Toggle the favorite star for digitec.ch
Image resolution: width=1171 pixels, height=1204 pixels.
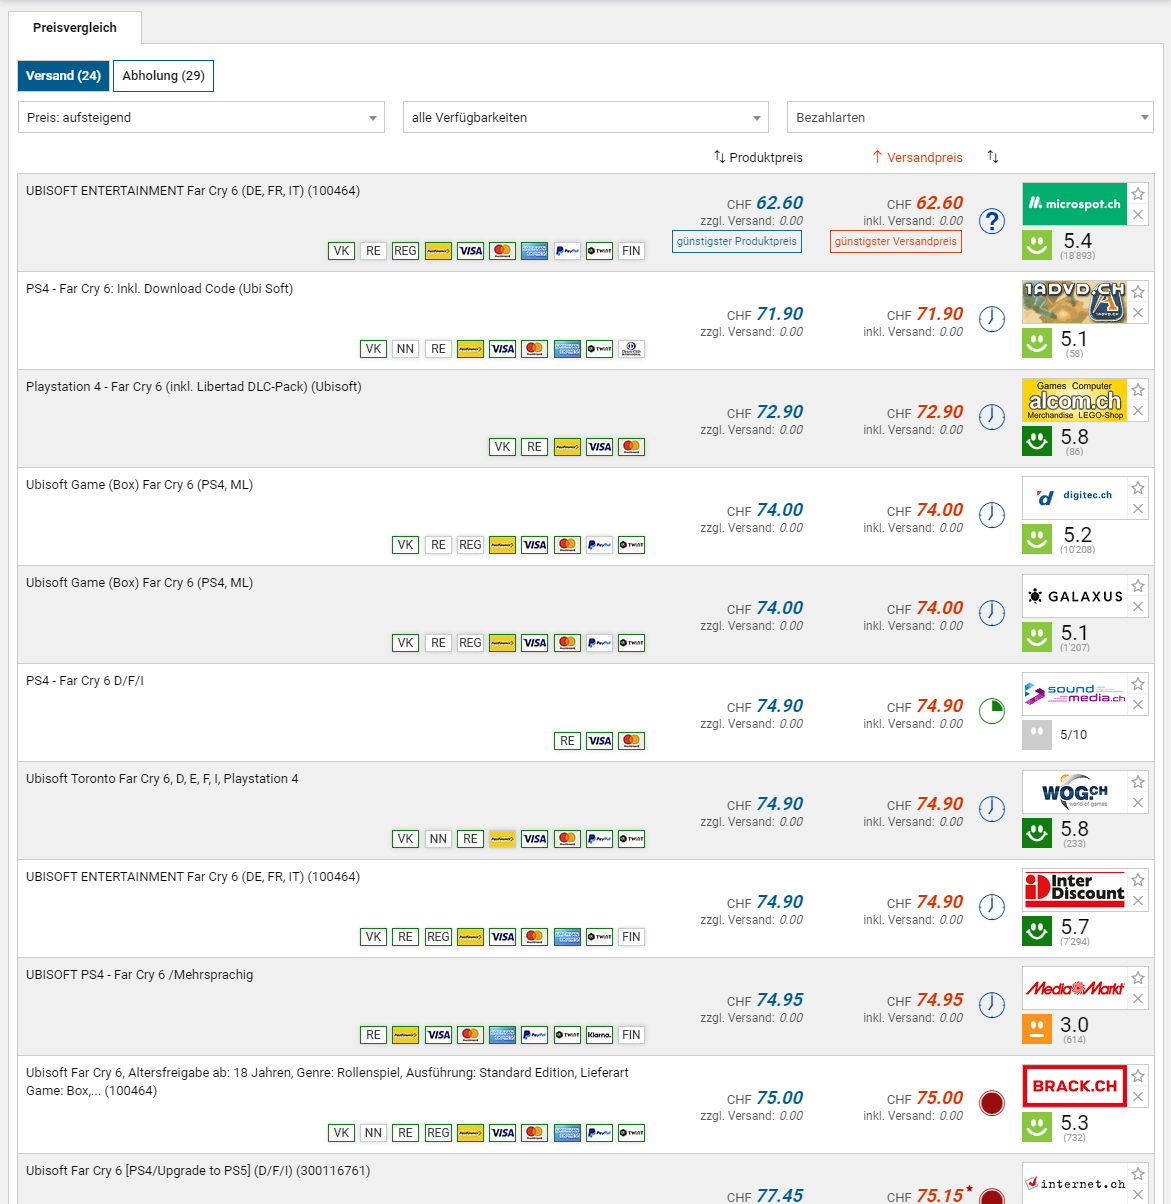pyautogui.click(x=1138, y=487)
